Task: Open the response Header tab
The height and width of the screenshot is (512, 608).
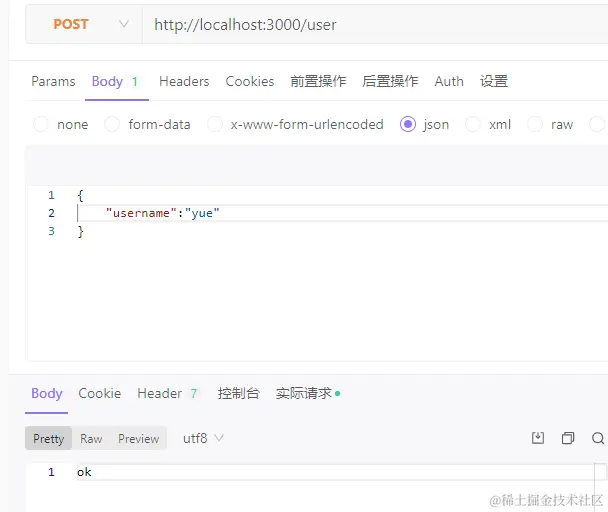Action: click(168, 393)
